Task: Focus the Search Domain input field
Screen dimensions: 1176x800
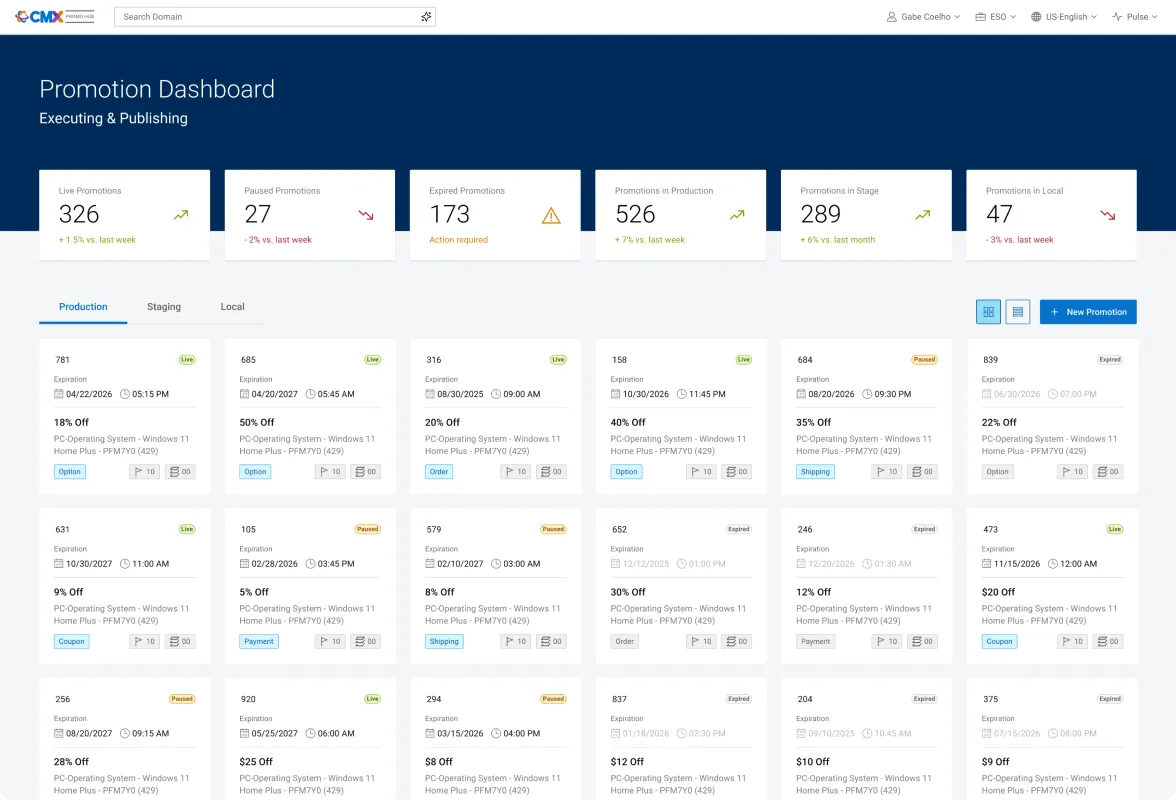Action: point(274,16)
